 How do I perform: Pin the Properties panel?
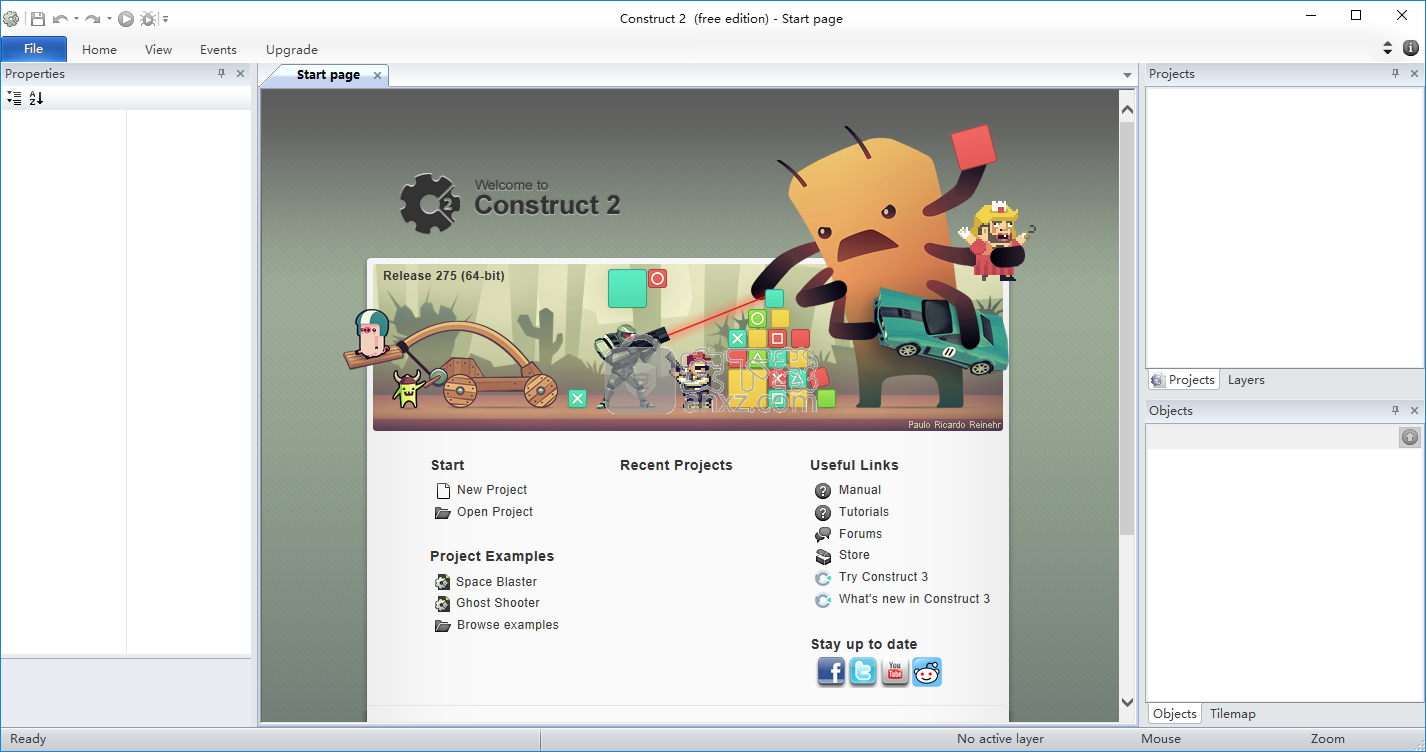click(222, 74)
